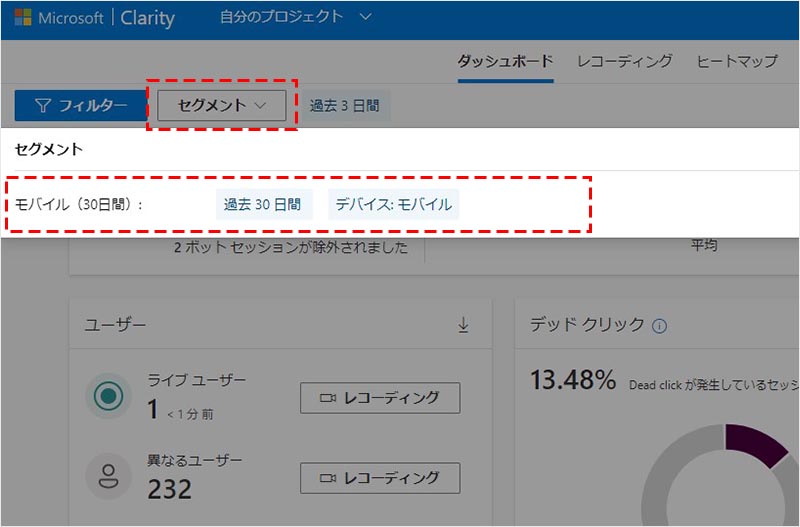The height and width of the screenshot is (527, 800).
Task: Select the モバイル（30日間） saved segment
Action: tap(79, 204)
